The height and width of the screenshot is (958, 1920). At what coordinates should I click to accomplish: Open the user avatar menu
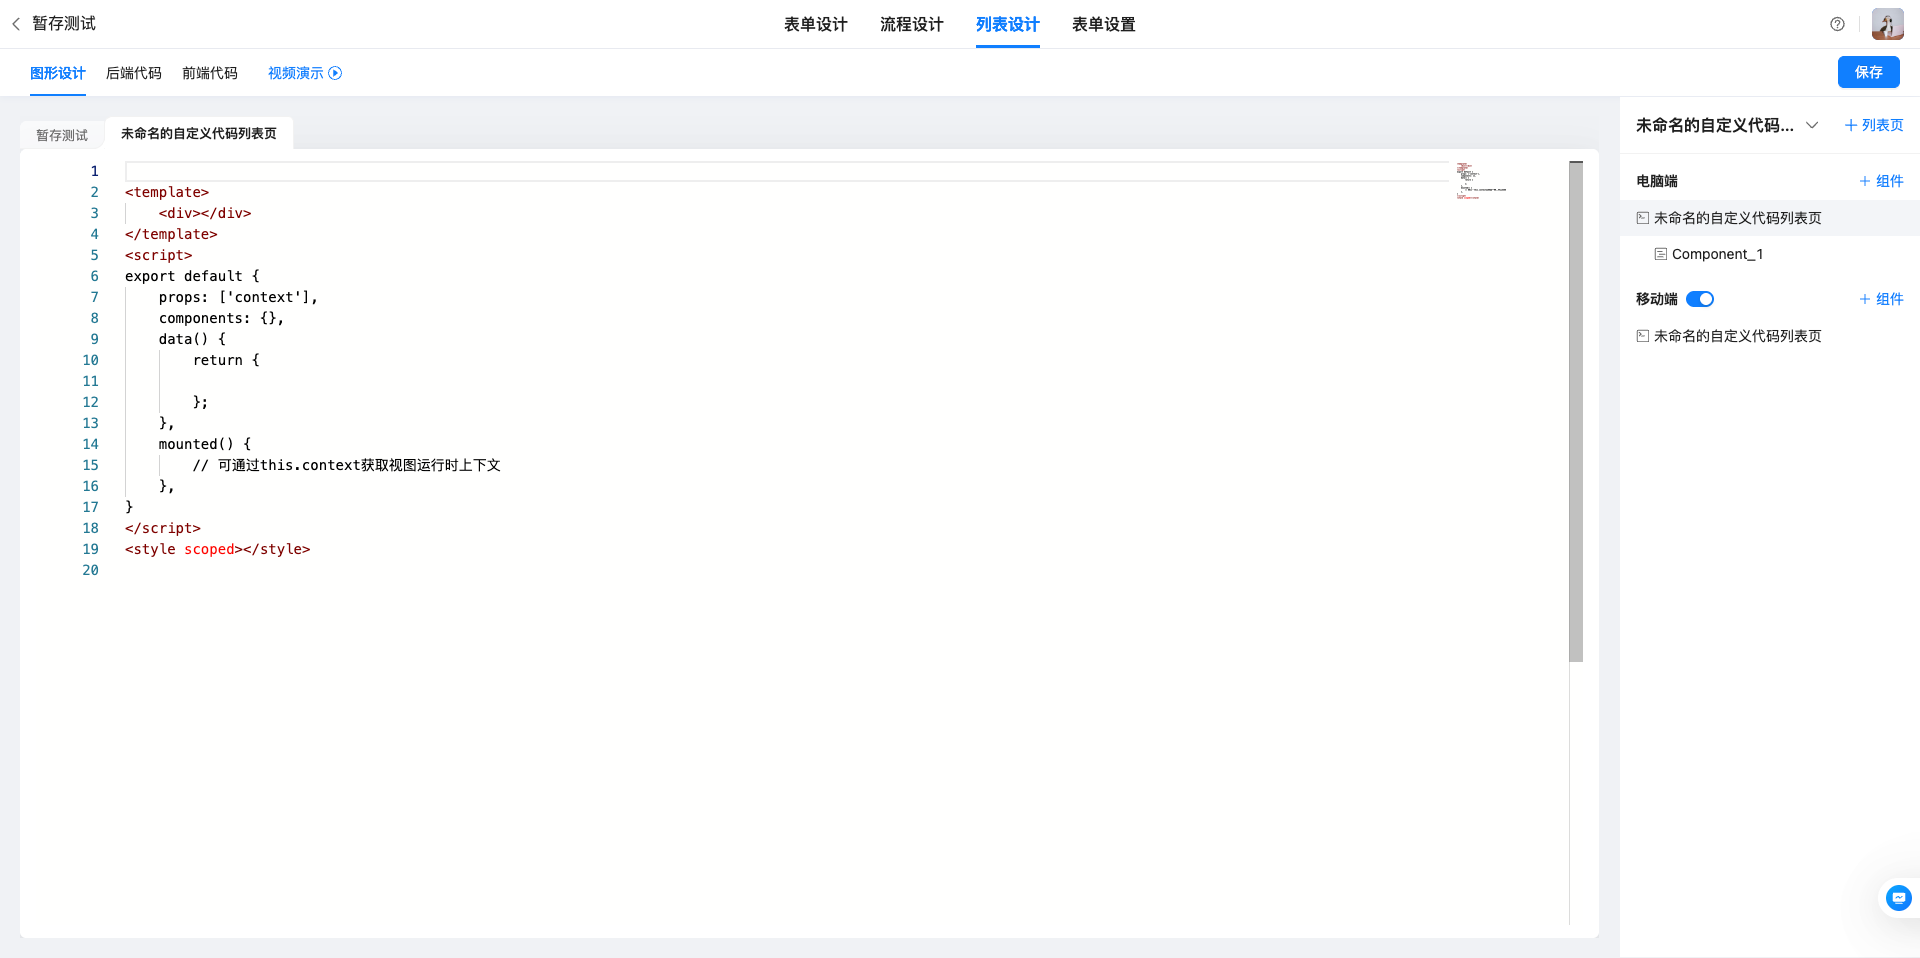1887,24
